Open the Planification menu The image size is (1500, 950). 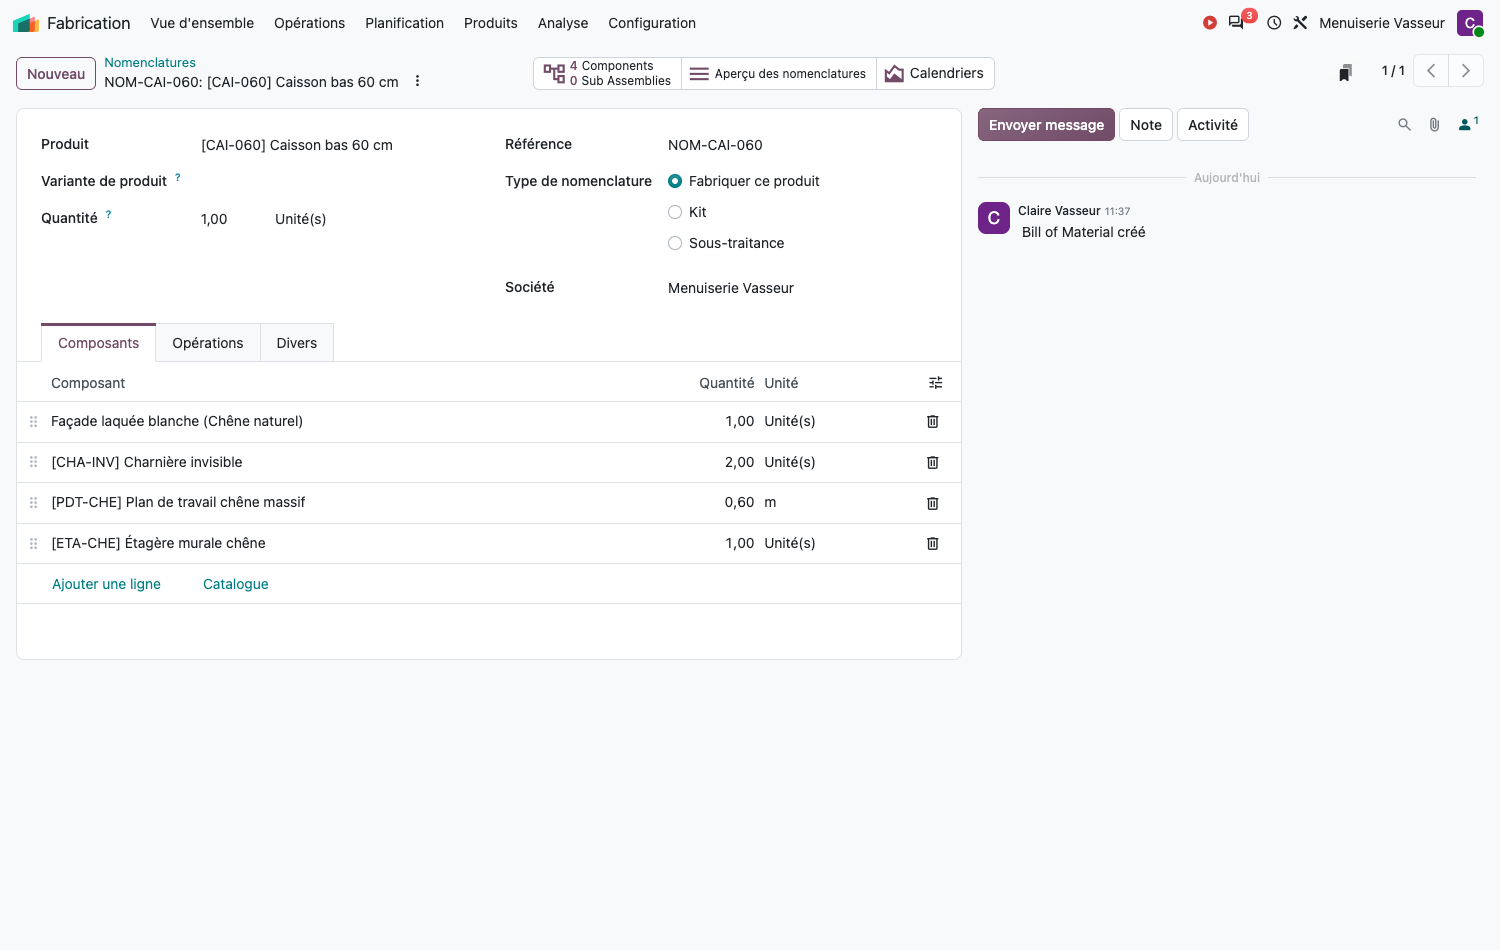(x=405, y=23)
